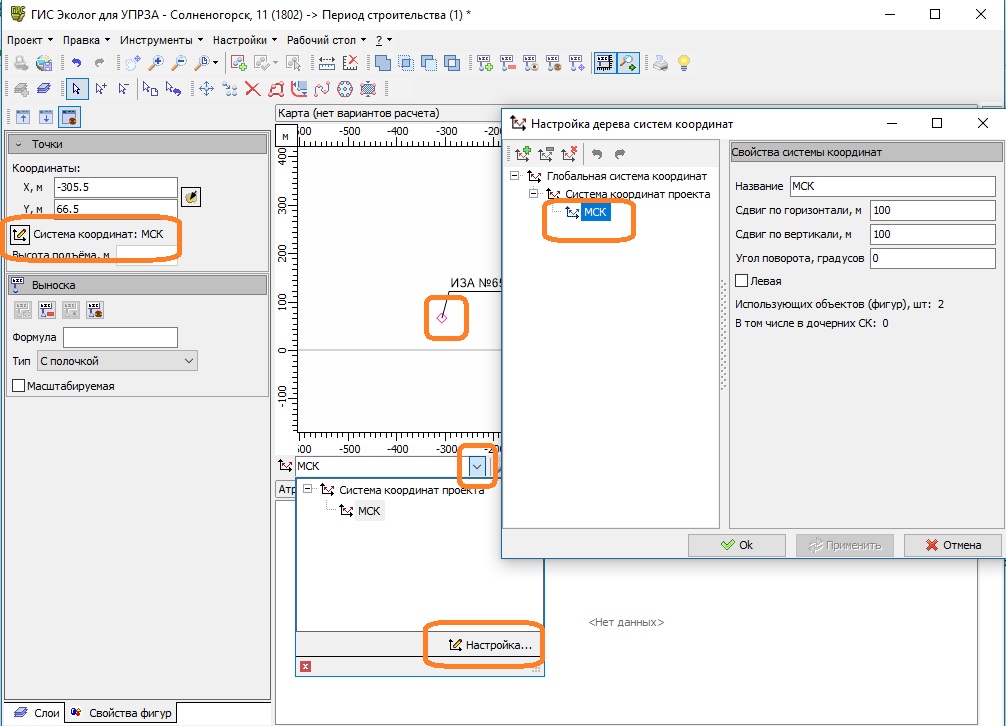
Task: Open the Тип dropdown 'С полочкой'
Action: 116,361
